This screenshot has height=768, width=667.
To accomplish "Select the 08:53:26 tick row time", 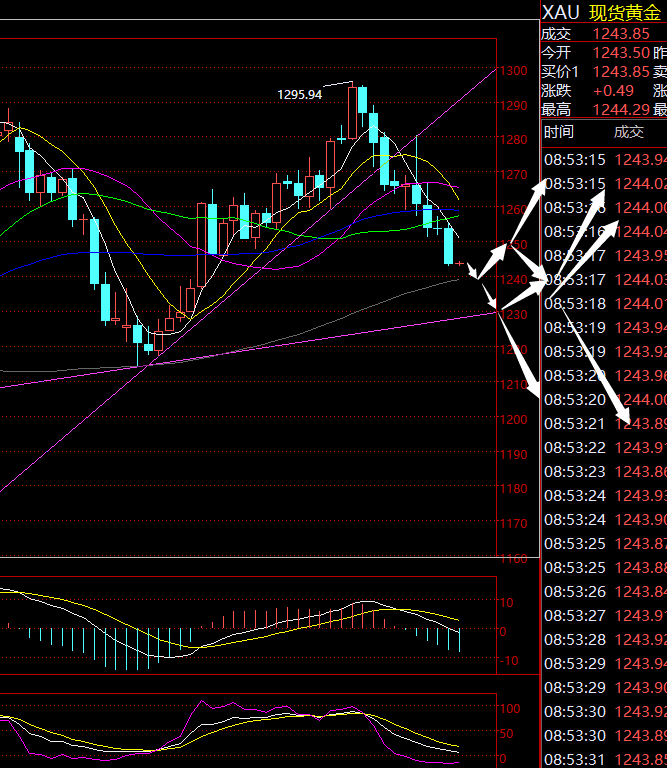I will pyautogui.click(x=575, y=592).
